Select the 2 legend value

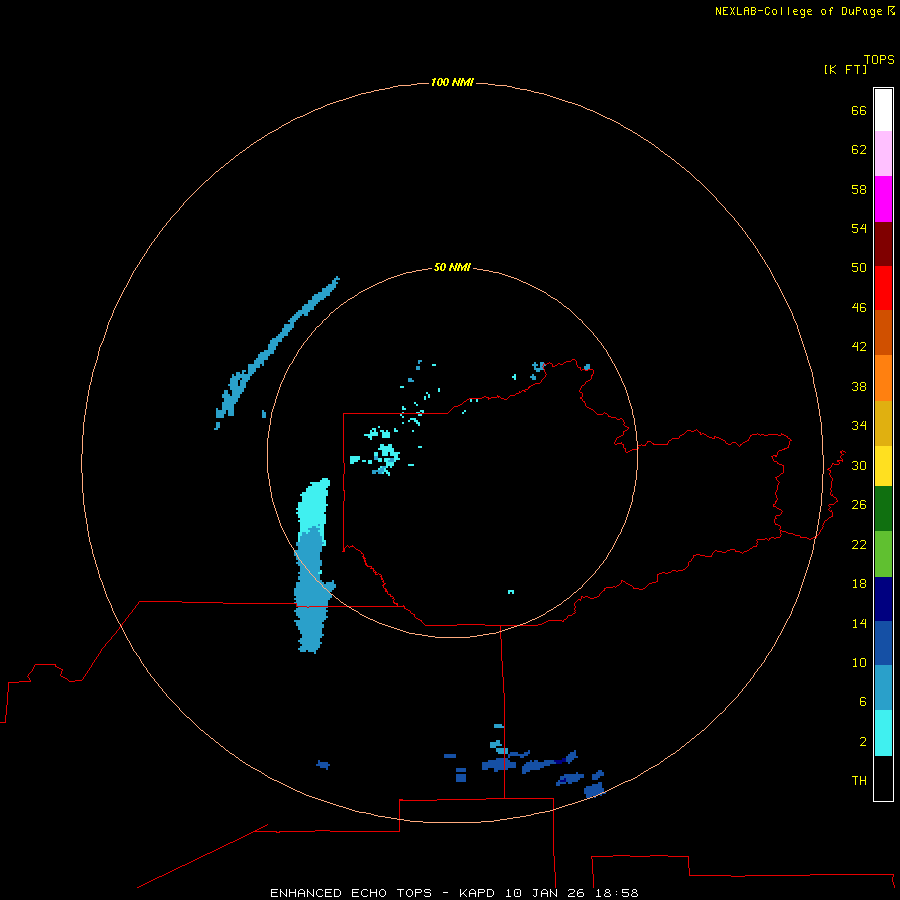[x=863, y=742]
